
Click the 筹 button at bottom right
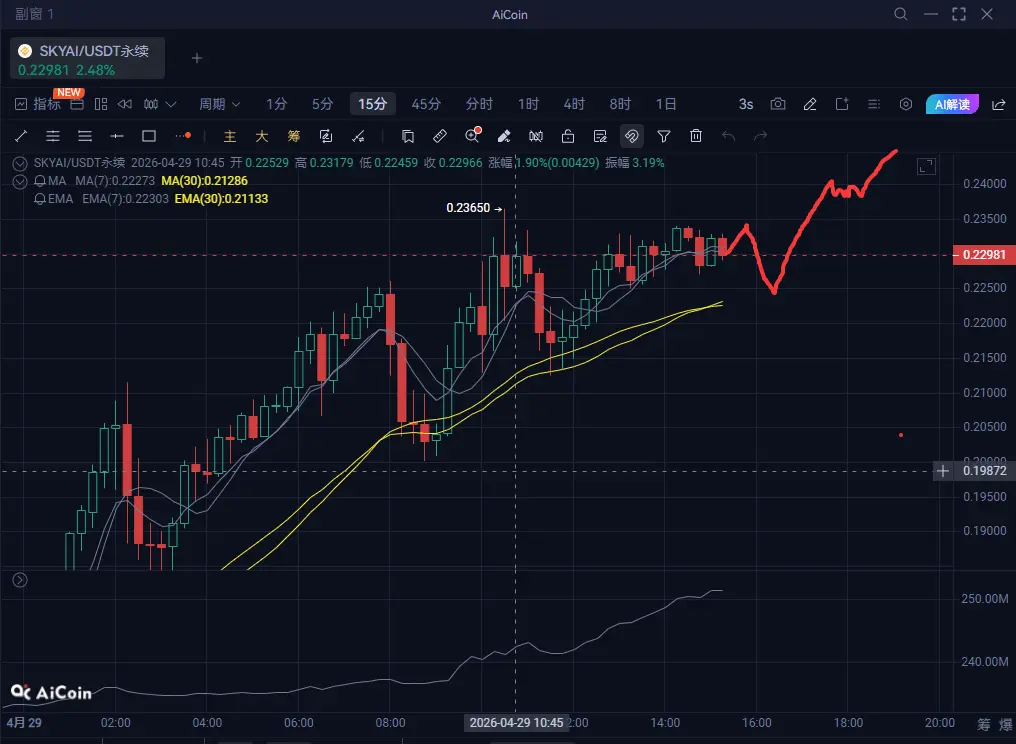tap(984, 723)
